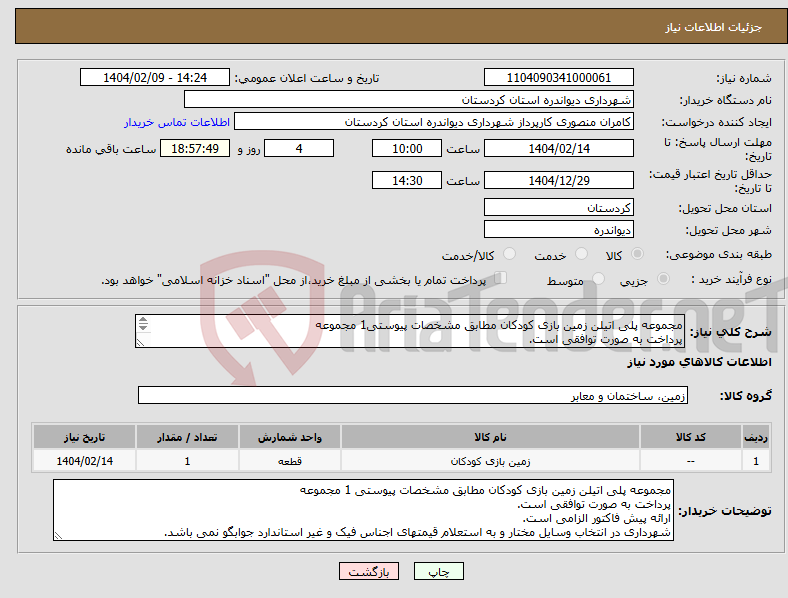Select the کالا/خدمت radio button
Image resolution: width=788 pixels, height=598 pixels.
tap(510, 254)
